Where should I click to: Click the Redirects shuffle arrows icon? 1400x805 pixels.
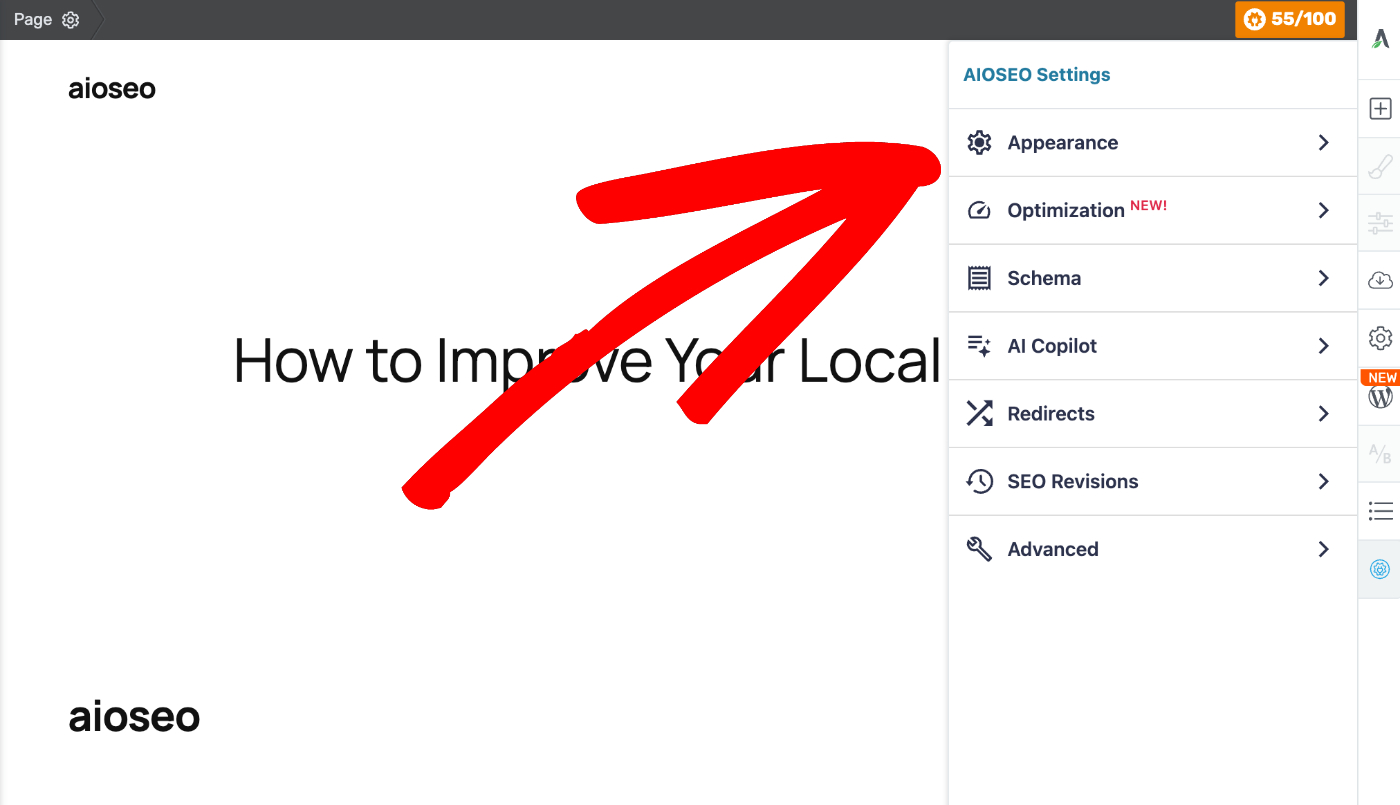(979, 414)
